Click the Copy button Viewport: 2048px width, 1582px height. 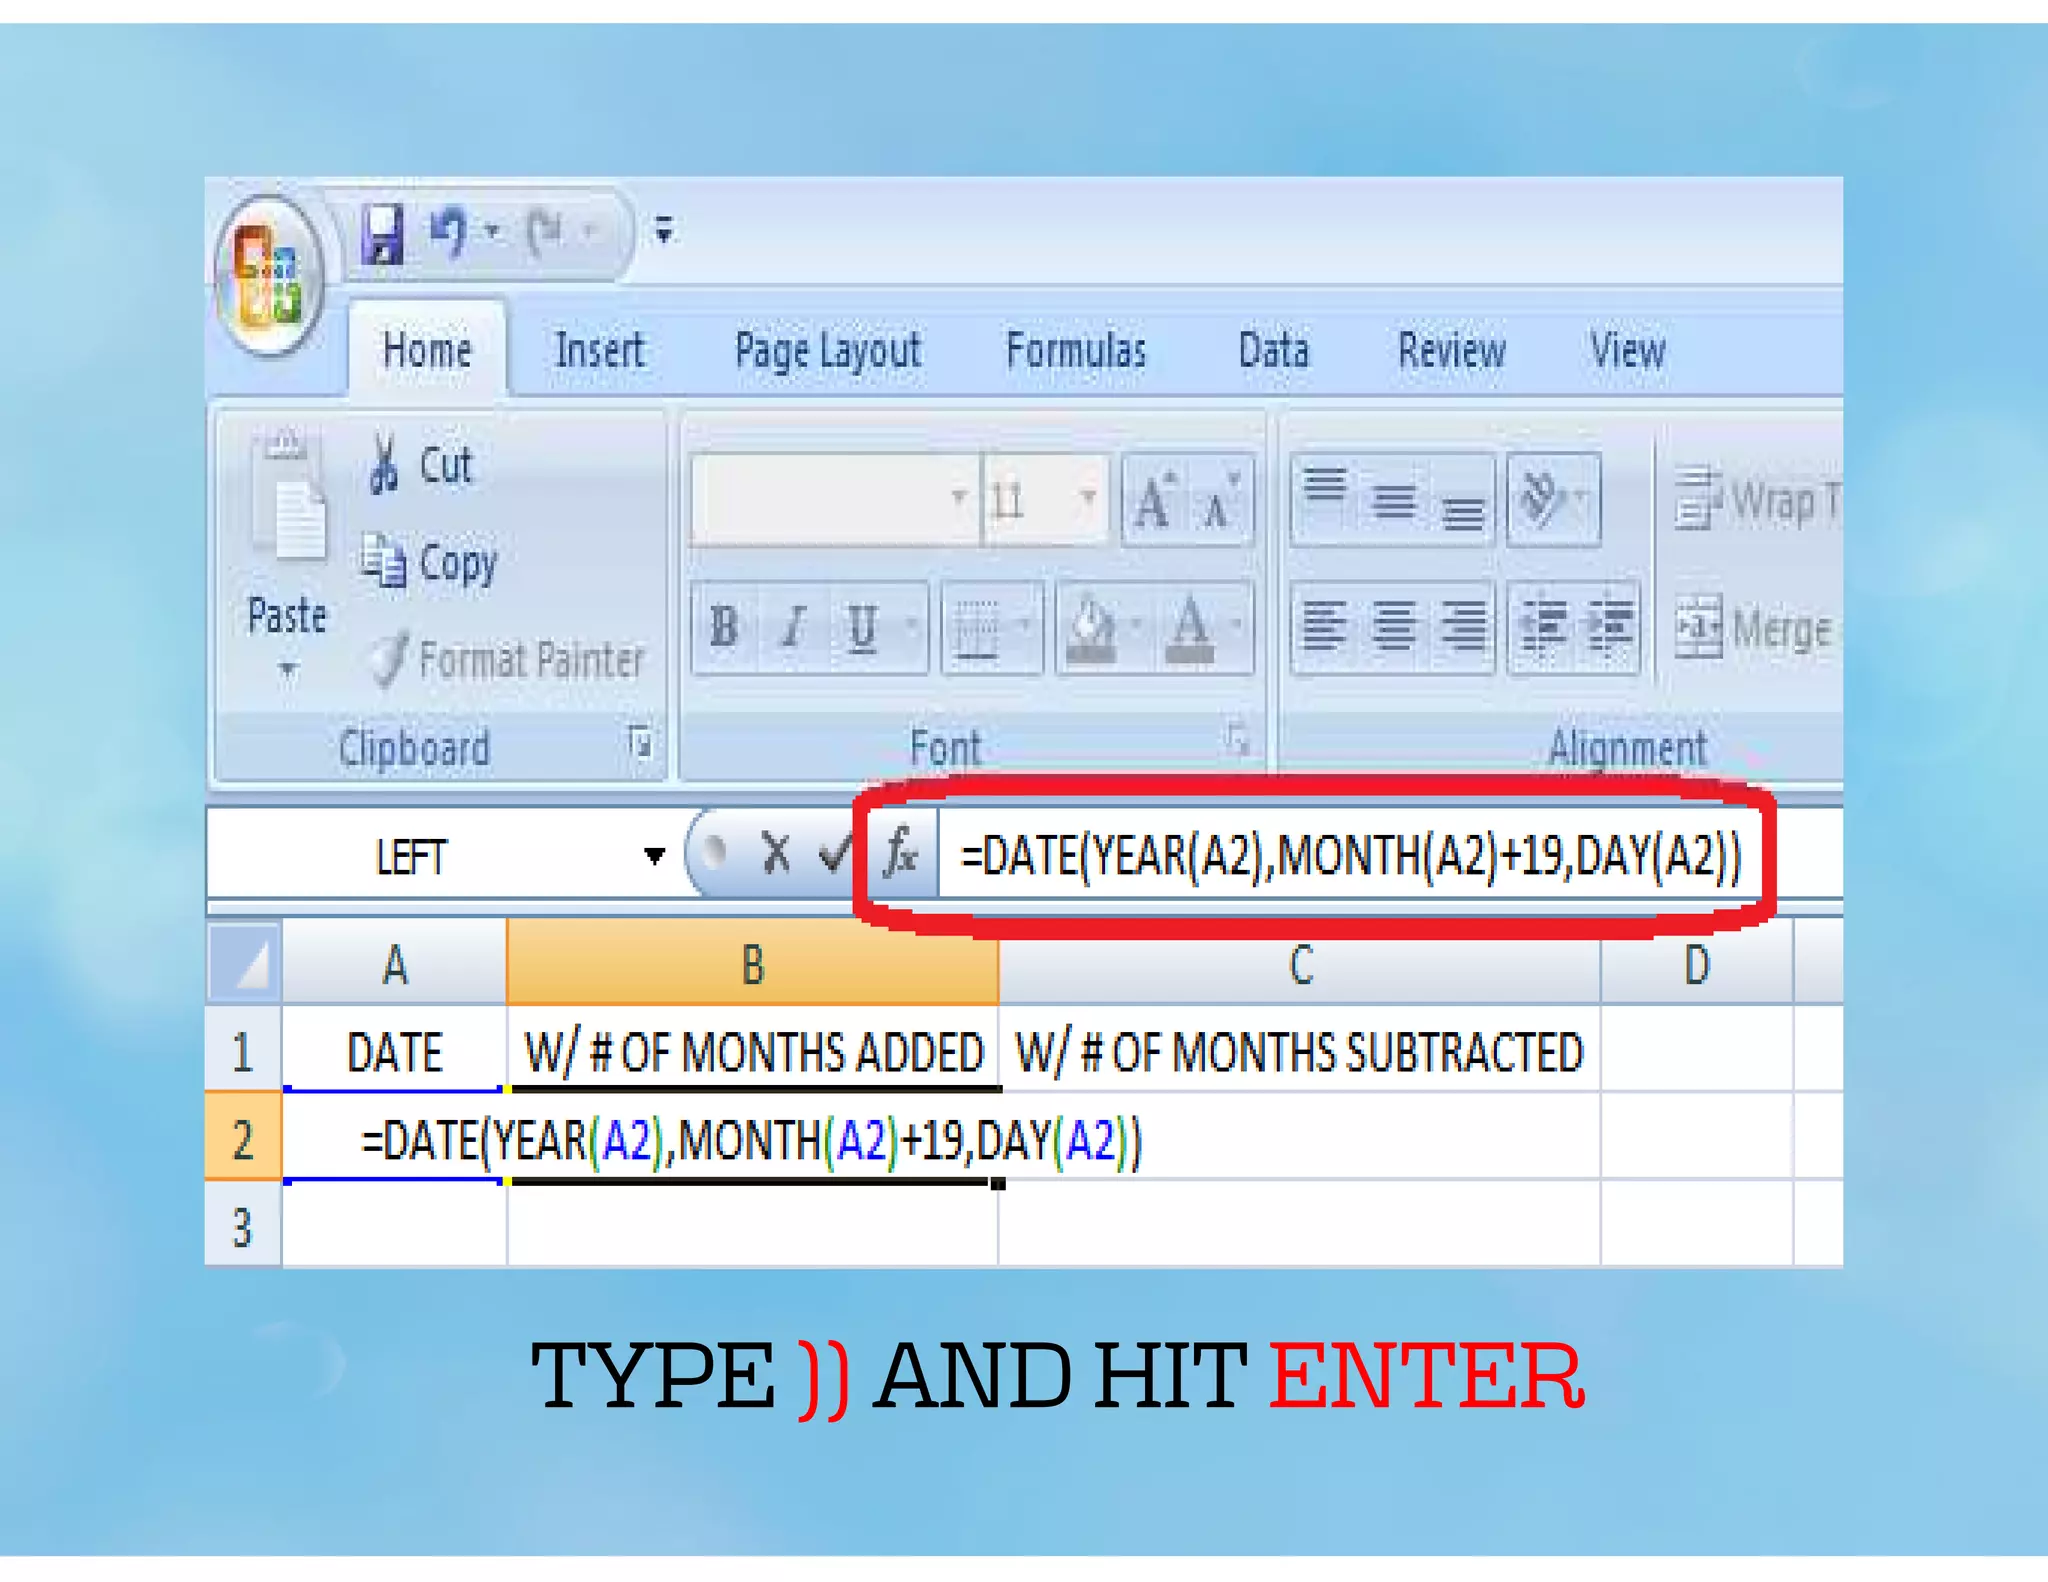[x=429, y=562]
